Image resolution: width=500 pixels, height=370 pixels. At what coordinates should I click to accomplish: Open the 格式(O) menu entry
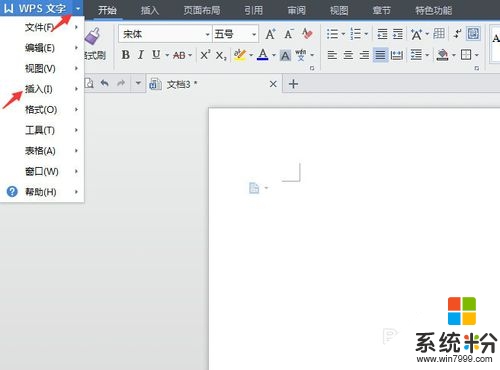(42, 110)
